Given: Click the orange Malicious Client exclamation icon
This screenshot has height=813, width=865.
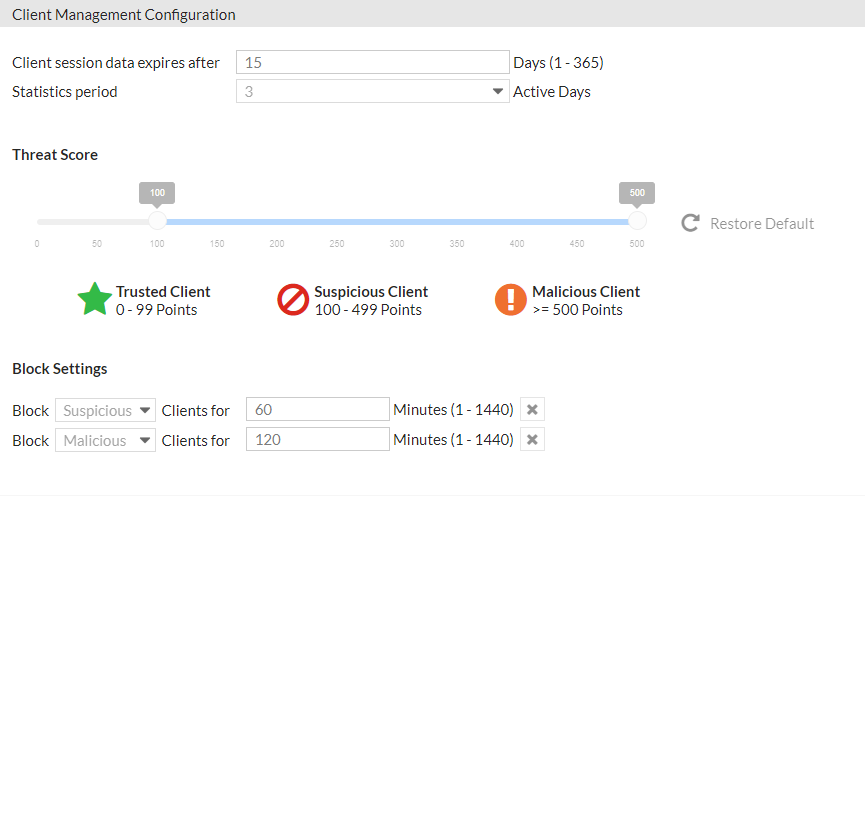Looking at the screenshot, I should click(511, 300).
